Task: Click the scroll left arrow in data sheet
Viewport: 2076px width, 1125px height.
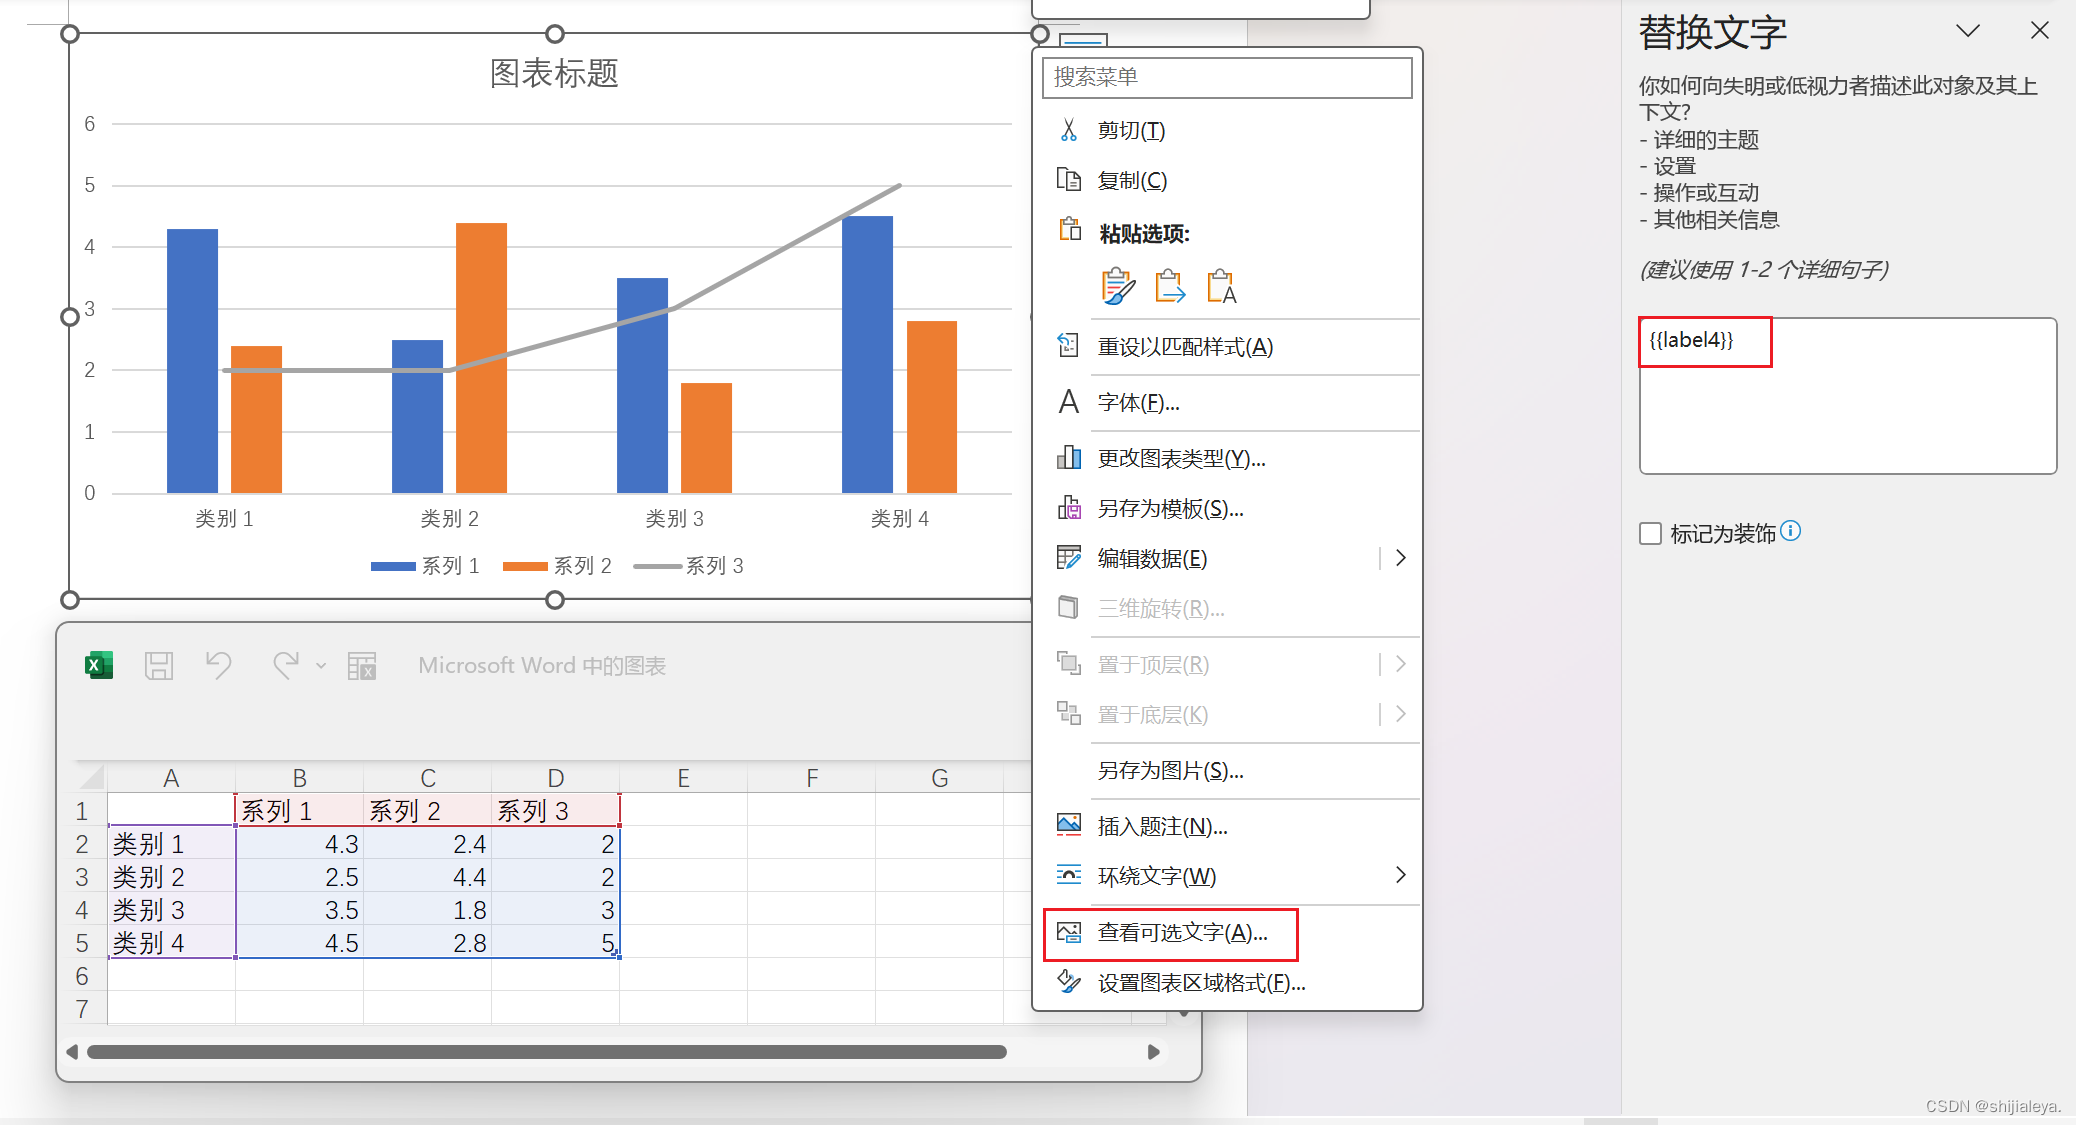Action: [72, 1052]
